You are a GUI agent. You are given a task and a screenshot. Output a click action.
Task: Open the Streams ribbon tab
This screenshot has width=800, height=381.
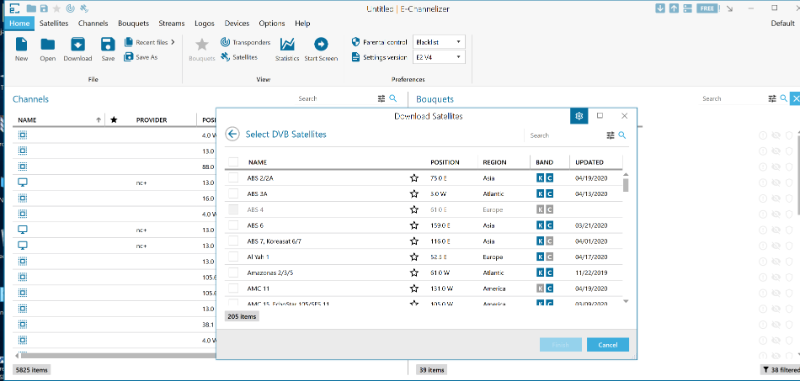171,23
